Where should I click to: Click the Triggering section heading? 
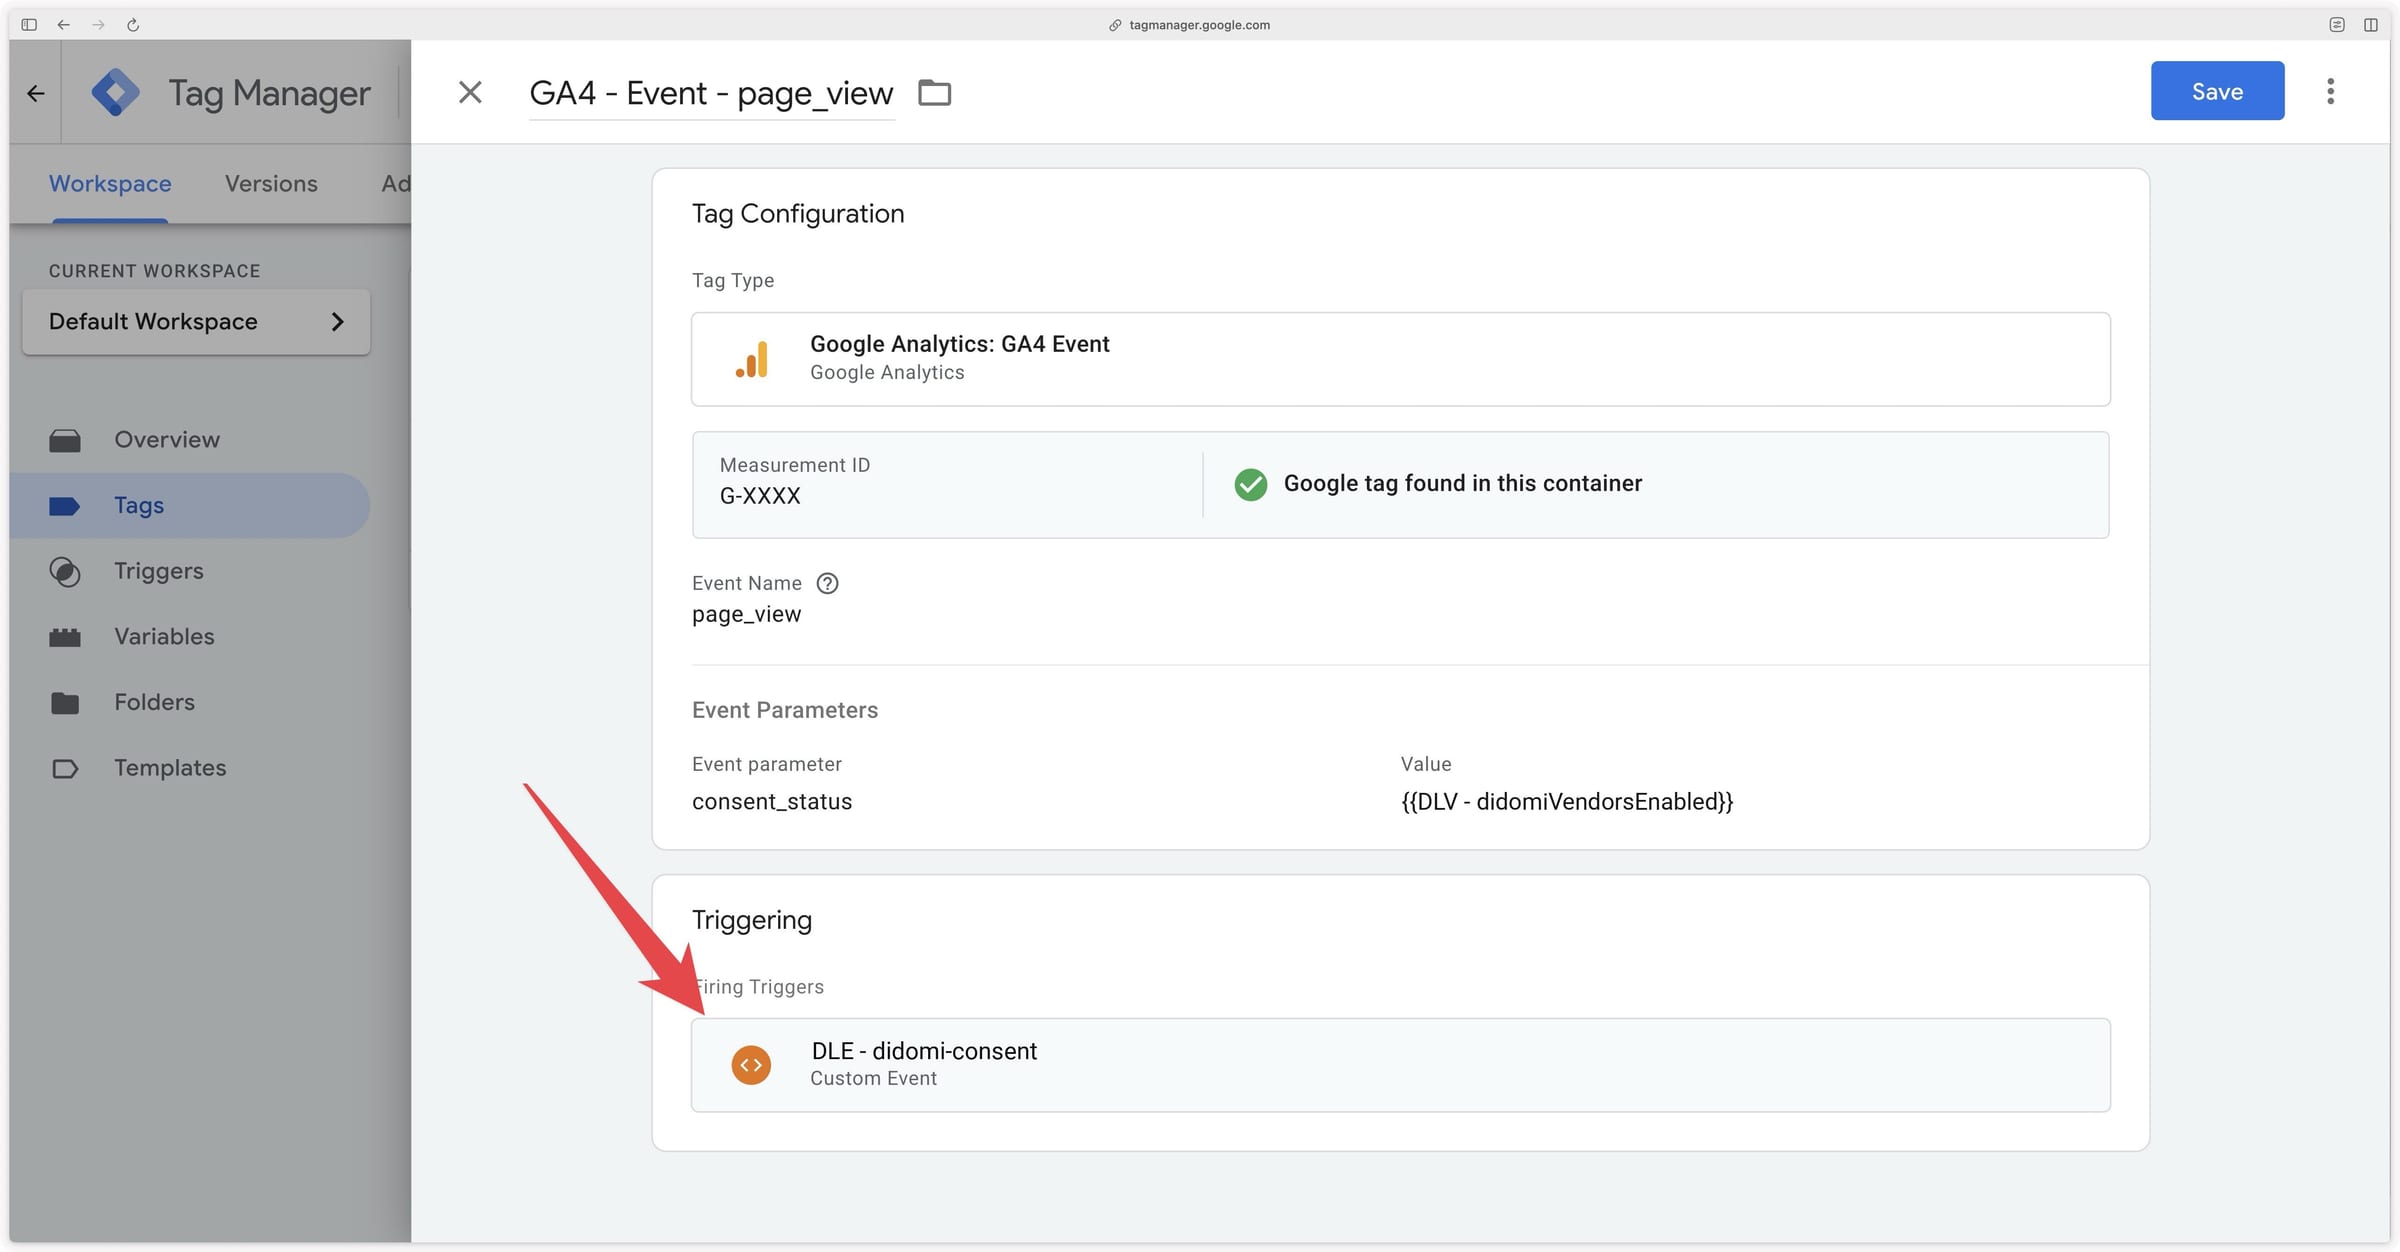pyautogui.click(x=752, y=920)
